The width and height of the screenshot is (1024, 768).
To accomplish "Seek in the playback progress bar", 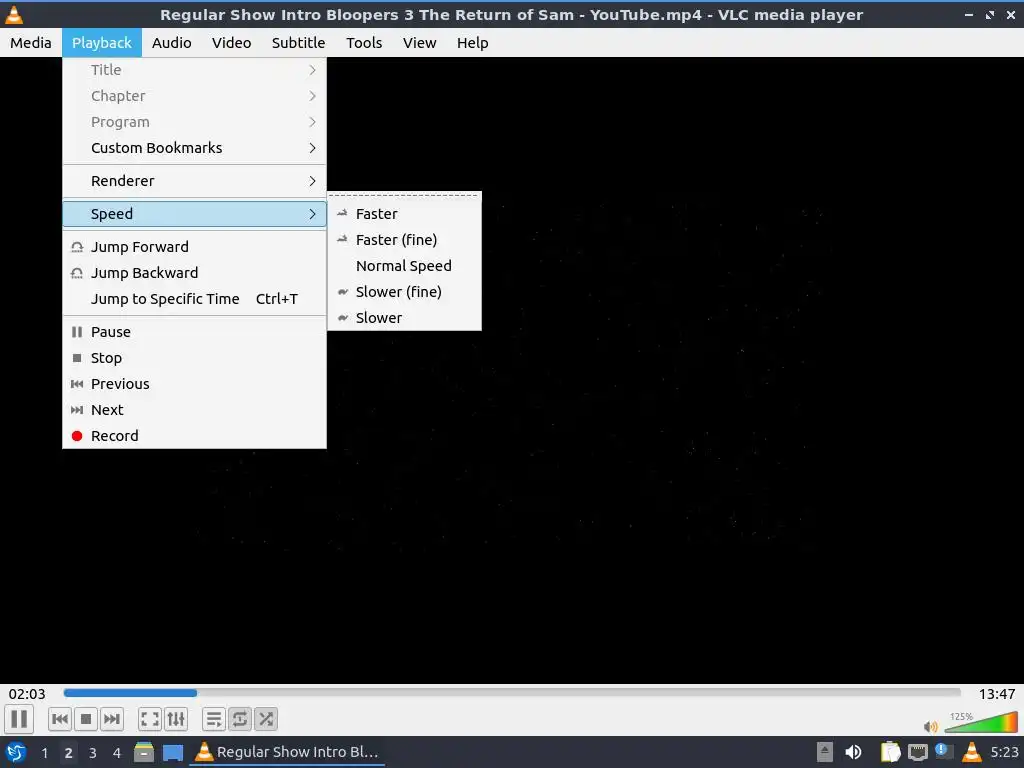I will tap(512, 693).
